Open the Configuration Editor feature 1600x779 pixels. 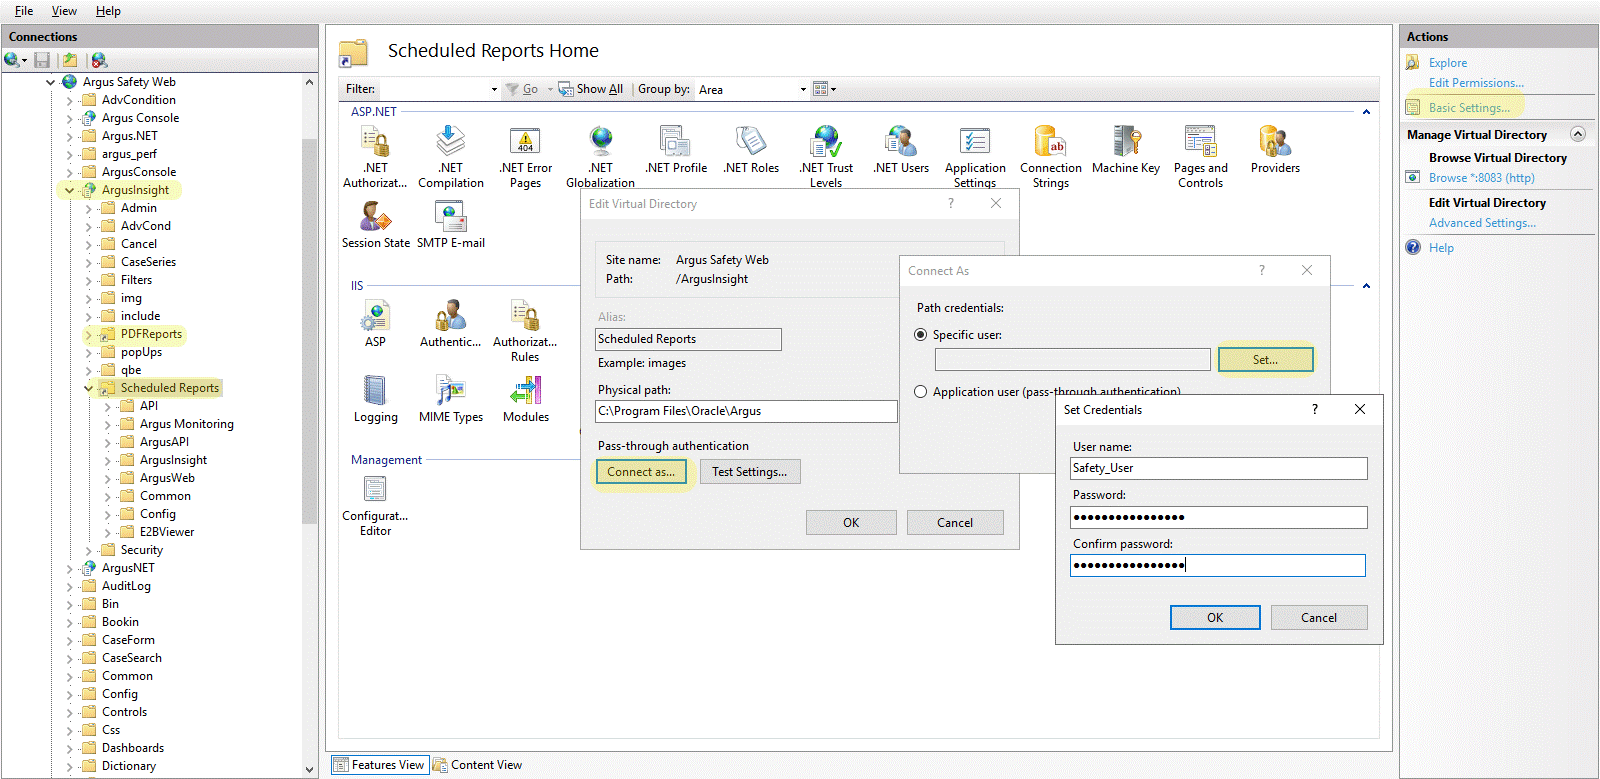[375, 506]
